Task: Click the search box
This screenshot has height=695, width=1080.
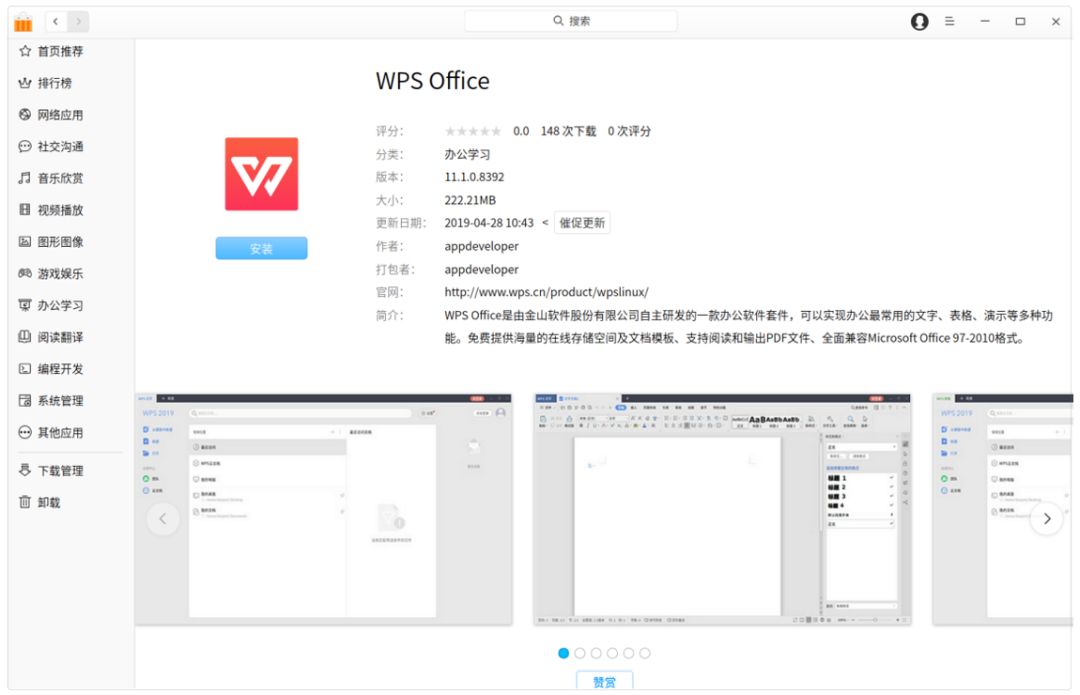Action: [570, 21]
